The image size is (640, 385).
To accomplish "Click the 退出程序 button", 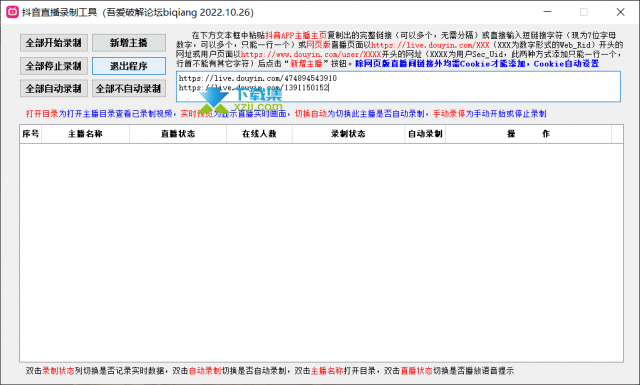I will point(129,66).
